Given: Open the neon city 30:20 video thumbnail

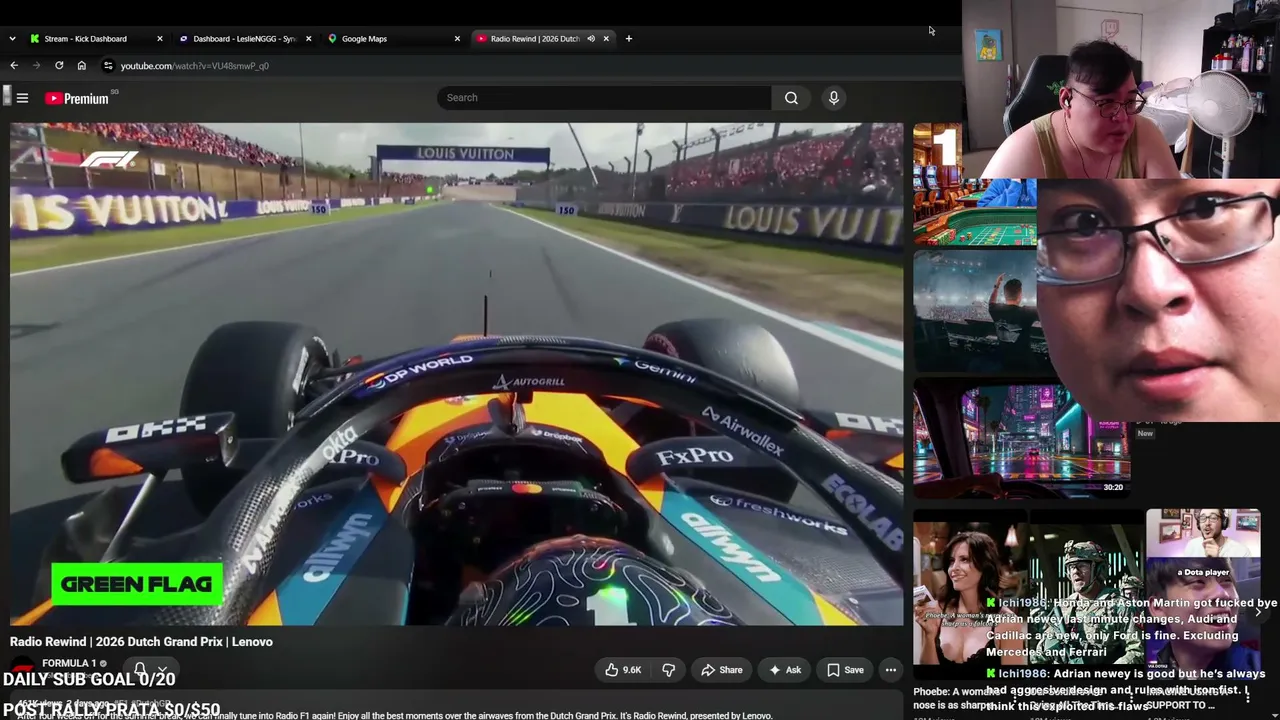Looking at the screenshot, I should (1021, 438).
